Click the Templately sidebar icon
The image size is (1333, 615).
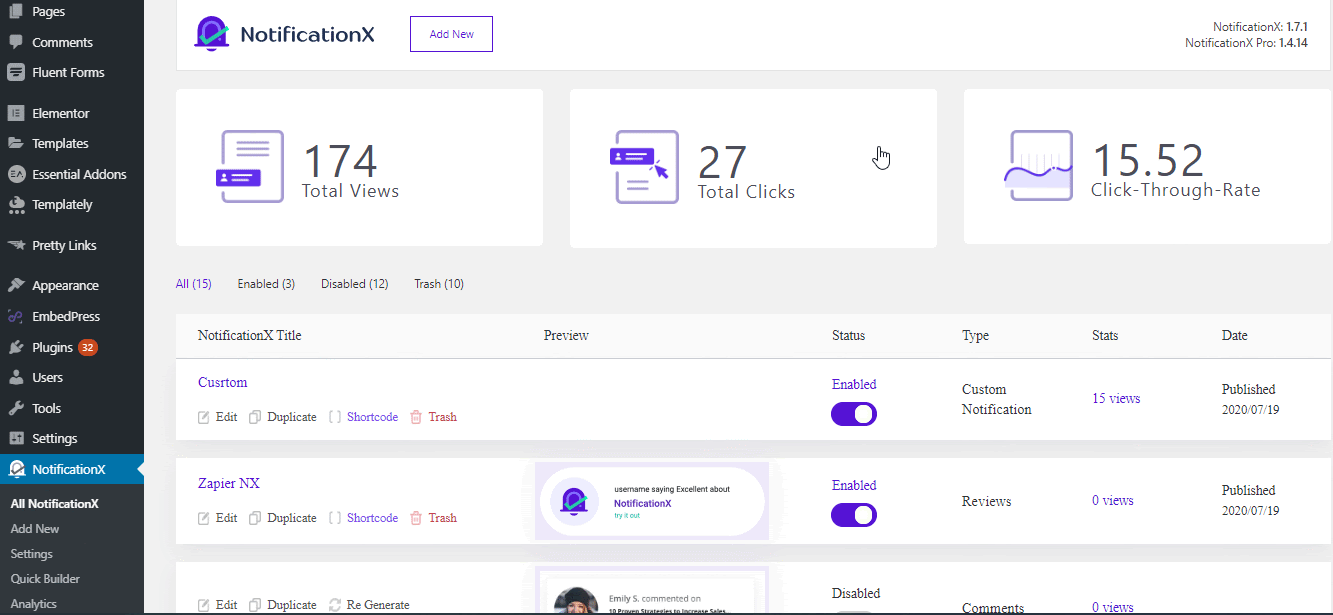tap(16, 204)
